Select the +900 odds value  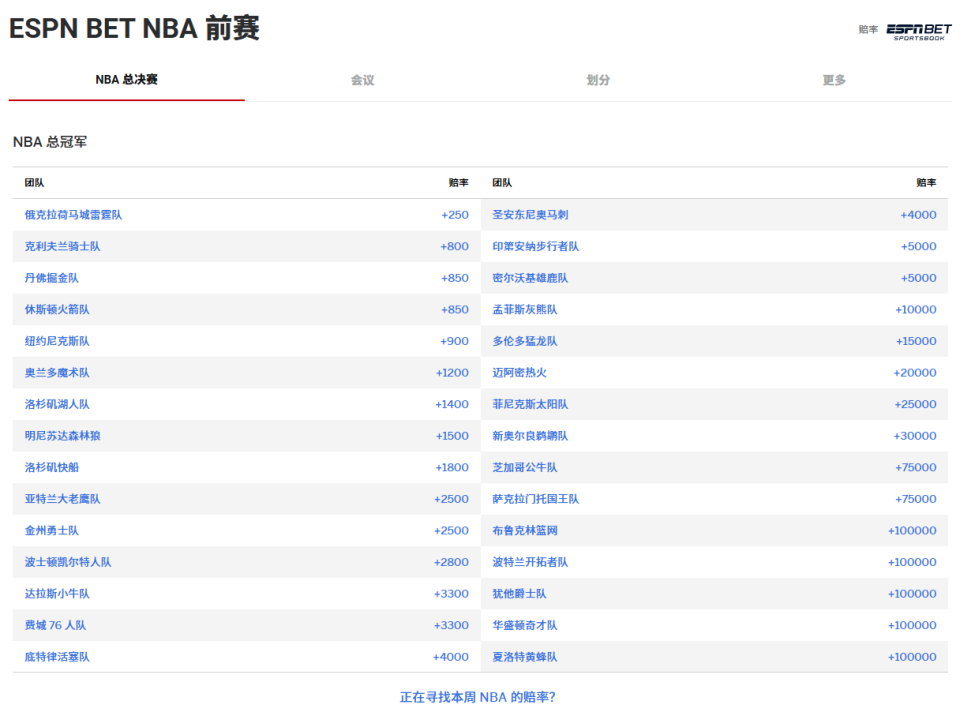pos(454,341)
